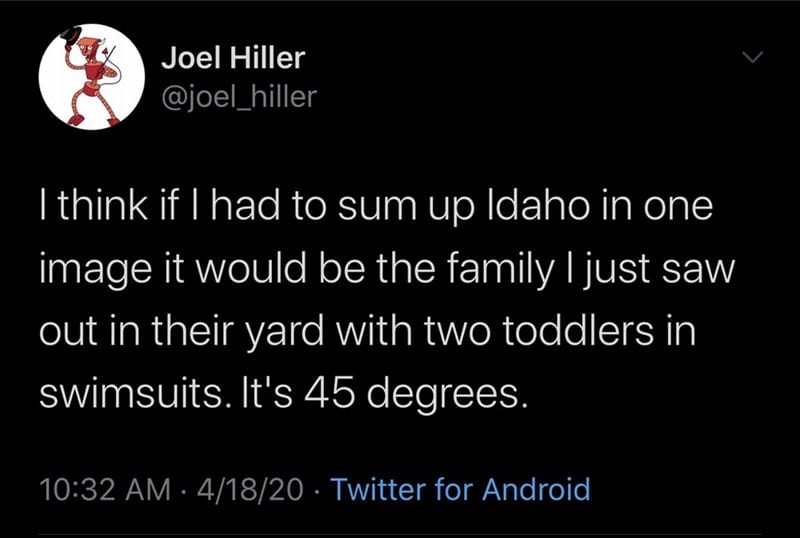Visit the Joel Hiller display name profile

233,58
